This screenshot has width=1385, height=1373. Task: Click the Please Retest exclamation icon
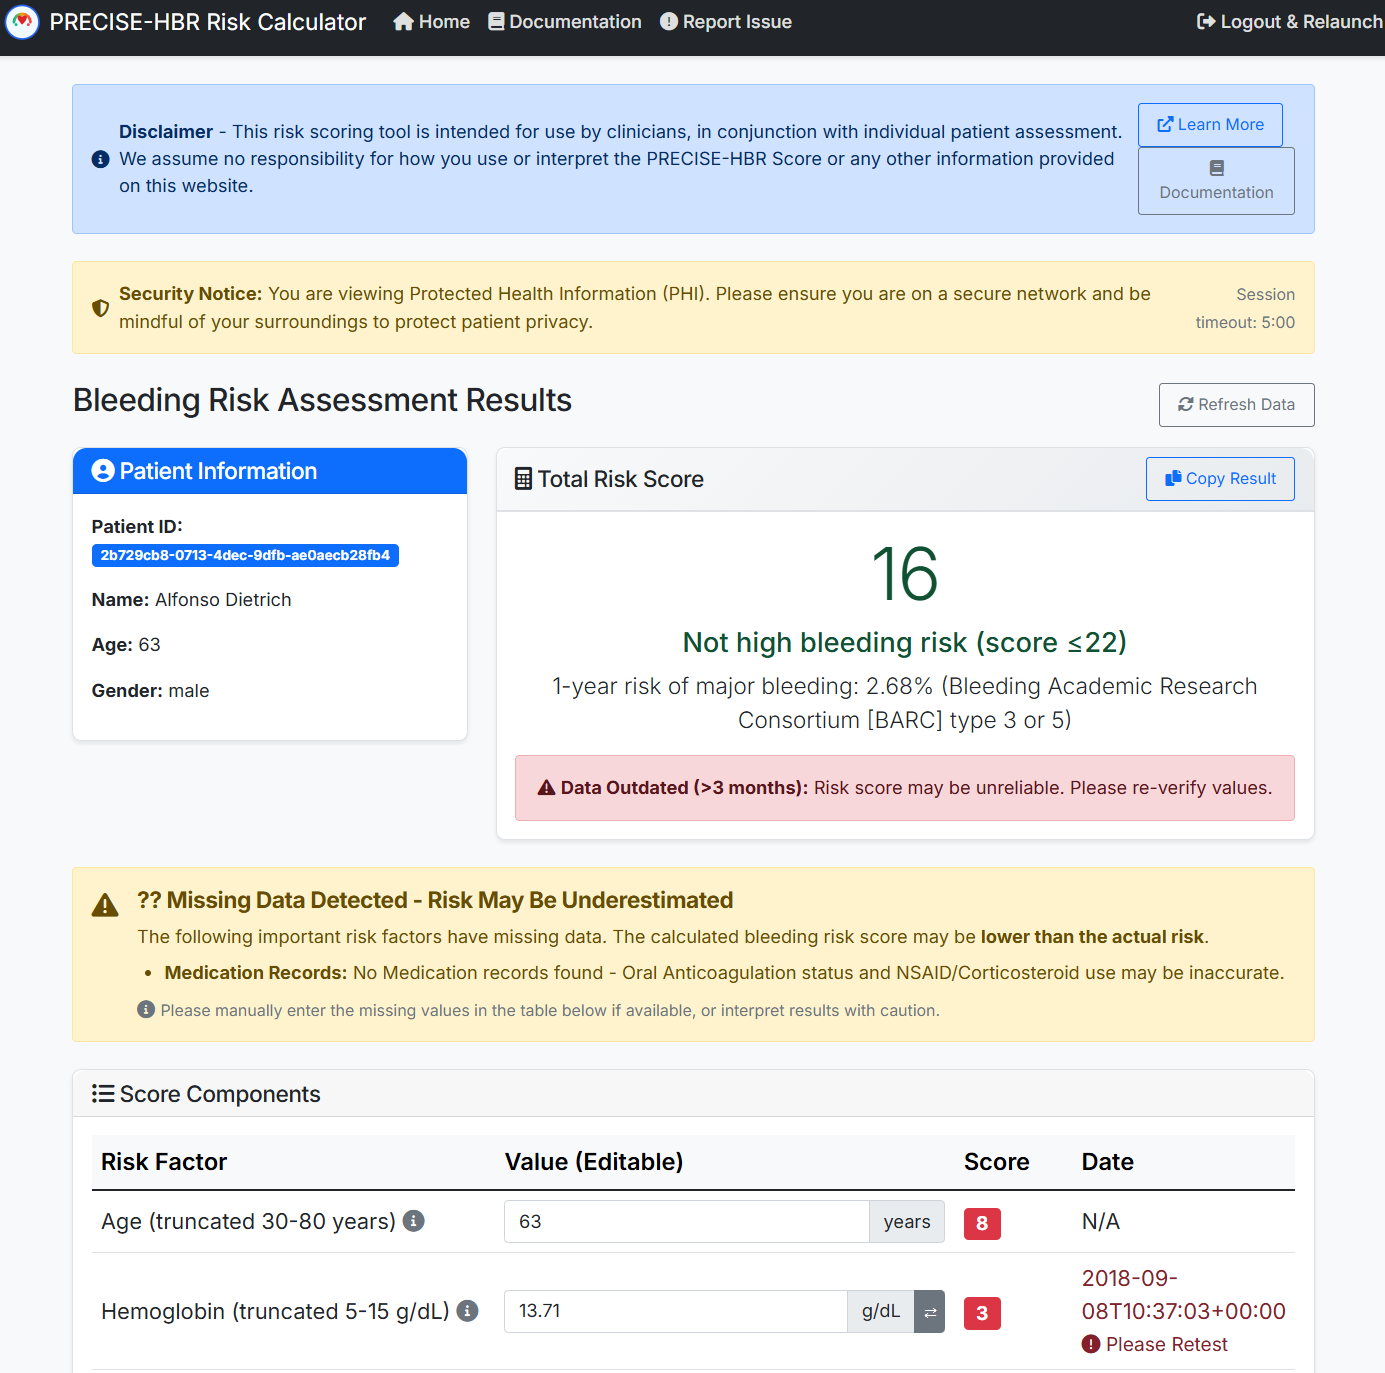1091,1345
